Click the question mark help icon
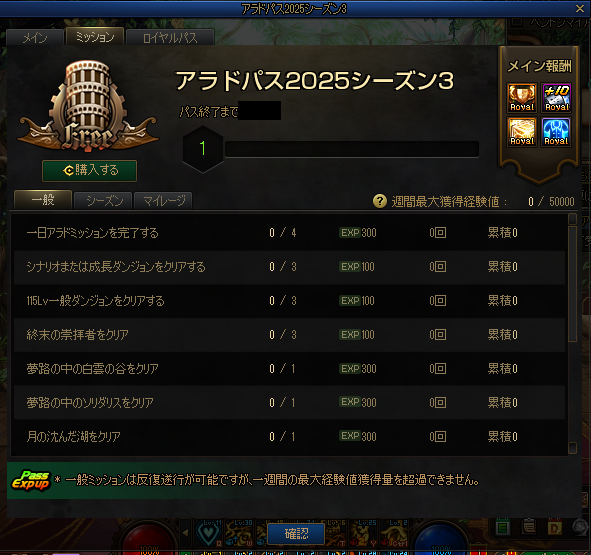Screen dimensions: 591x555 (x=380, y=201)
